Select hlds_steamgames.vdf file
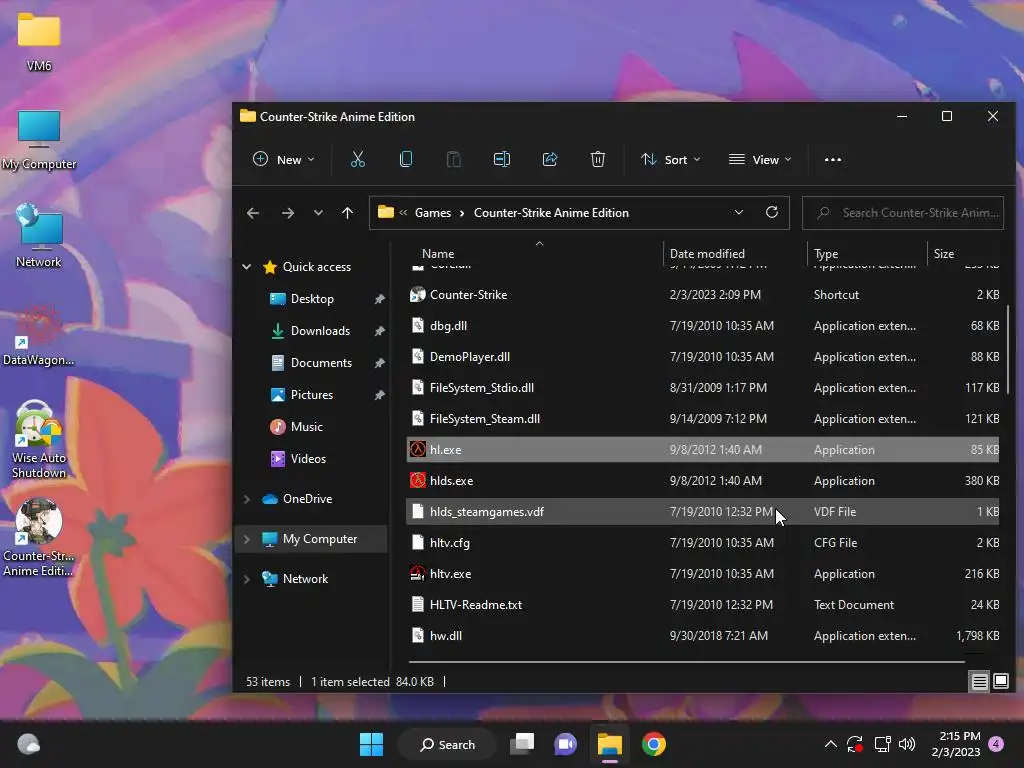 pyautogui.click(x=703, y=511)
